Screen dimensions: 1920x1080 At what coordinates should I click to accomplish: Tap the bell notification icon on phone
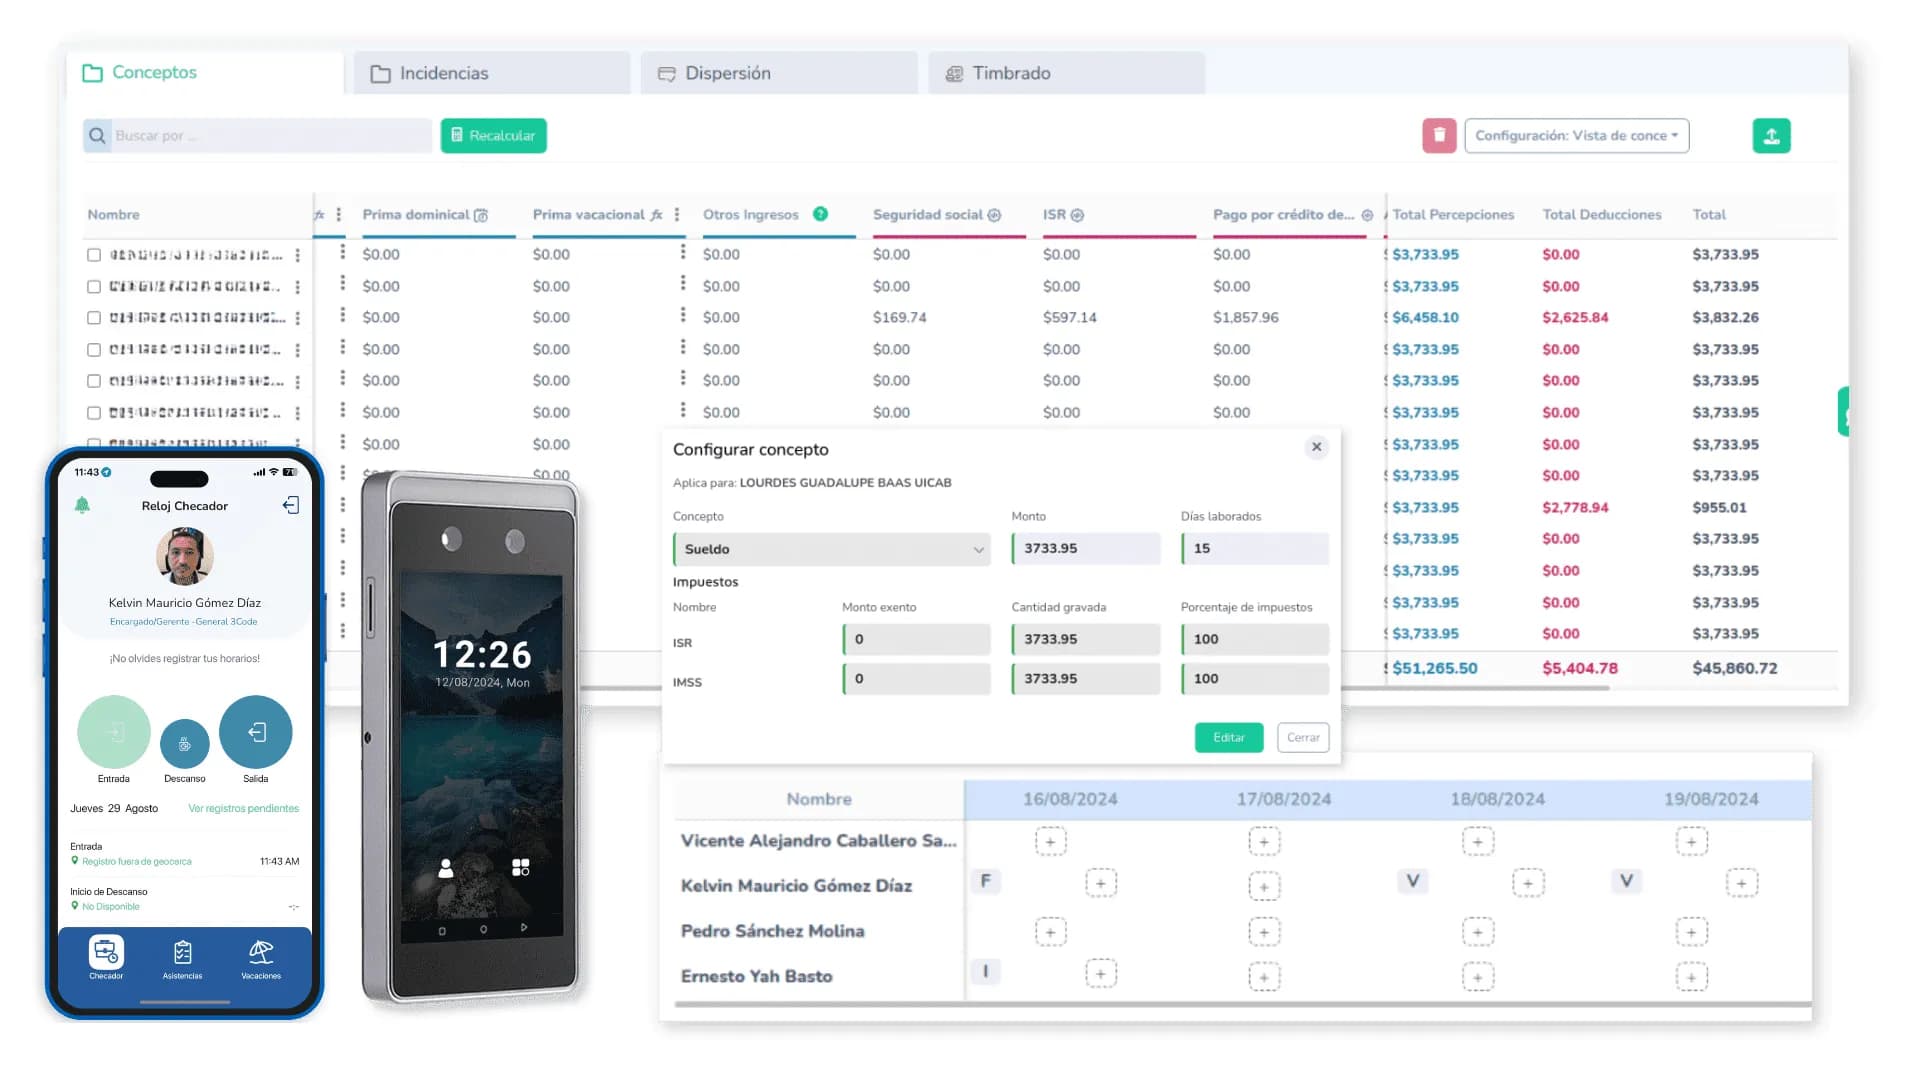click(83, 505)
